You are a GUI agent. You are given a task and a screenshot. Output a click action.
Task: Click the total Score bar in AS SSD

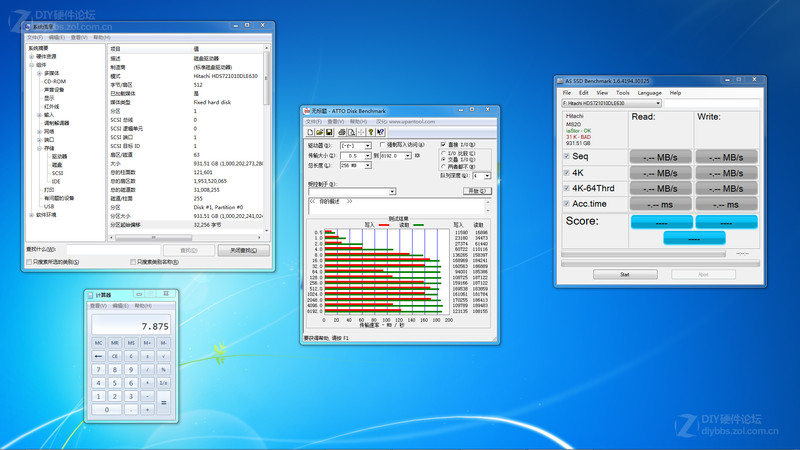pyautogui.click(x=694, y=238)
